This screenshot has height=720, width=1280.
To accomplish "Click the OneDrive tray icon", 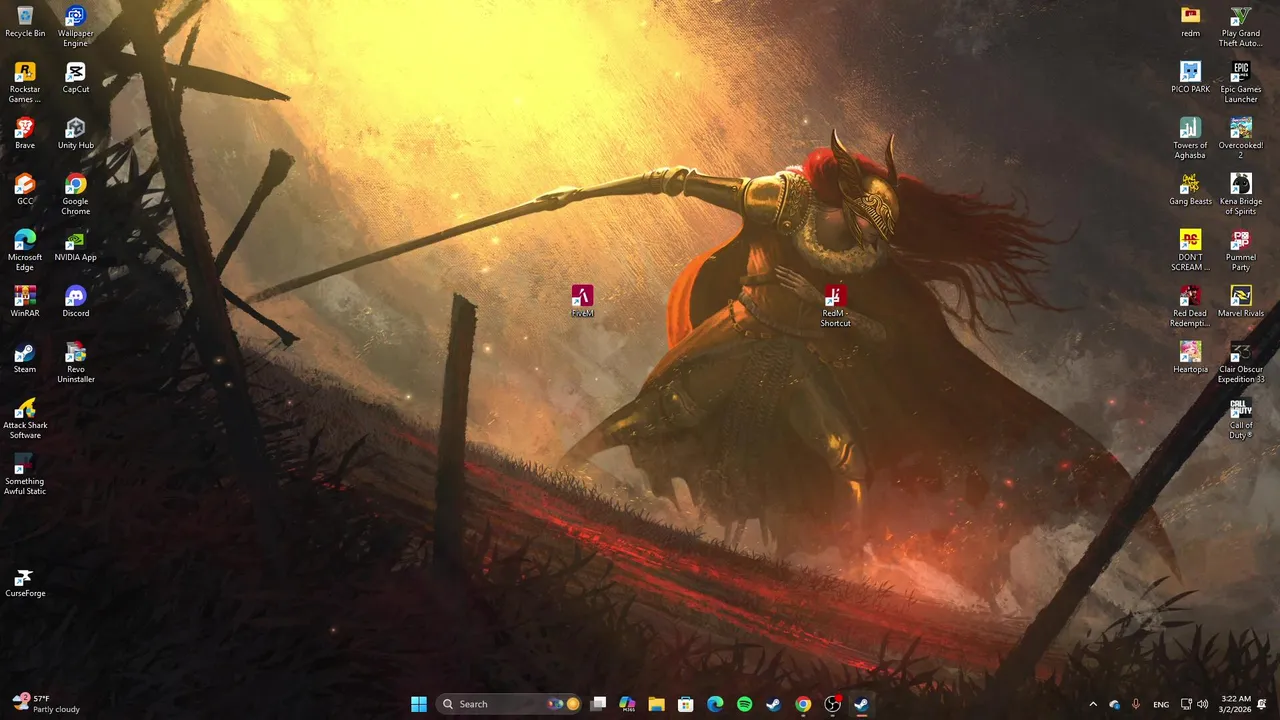I will pyautogui.click(x=1114, y=704).
